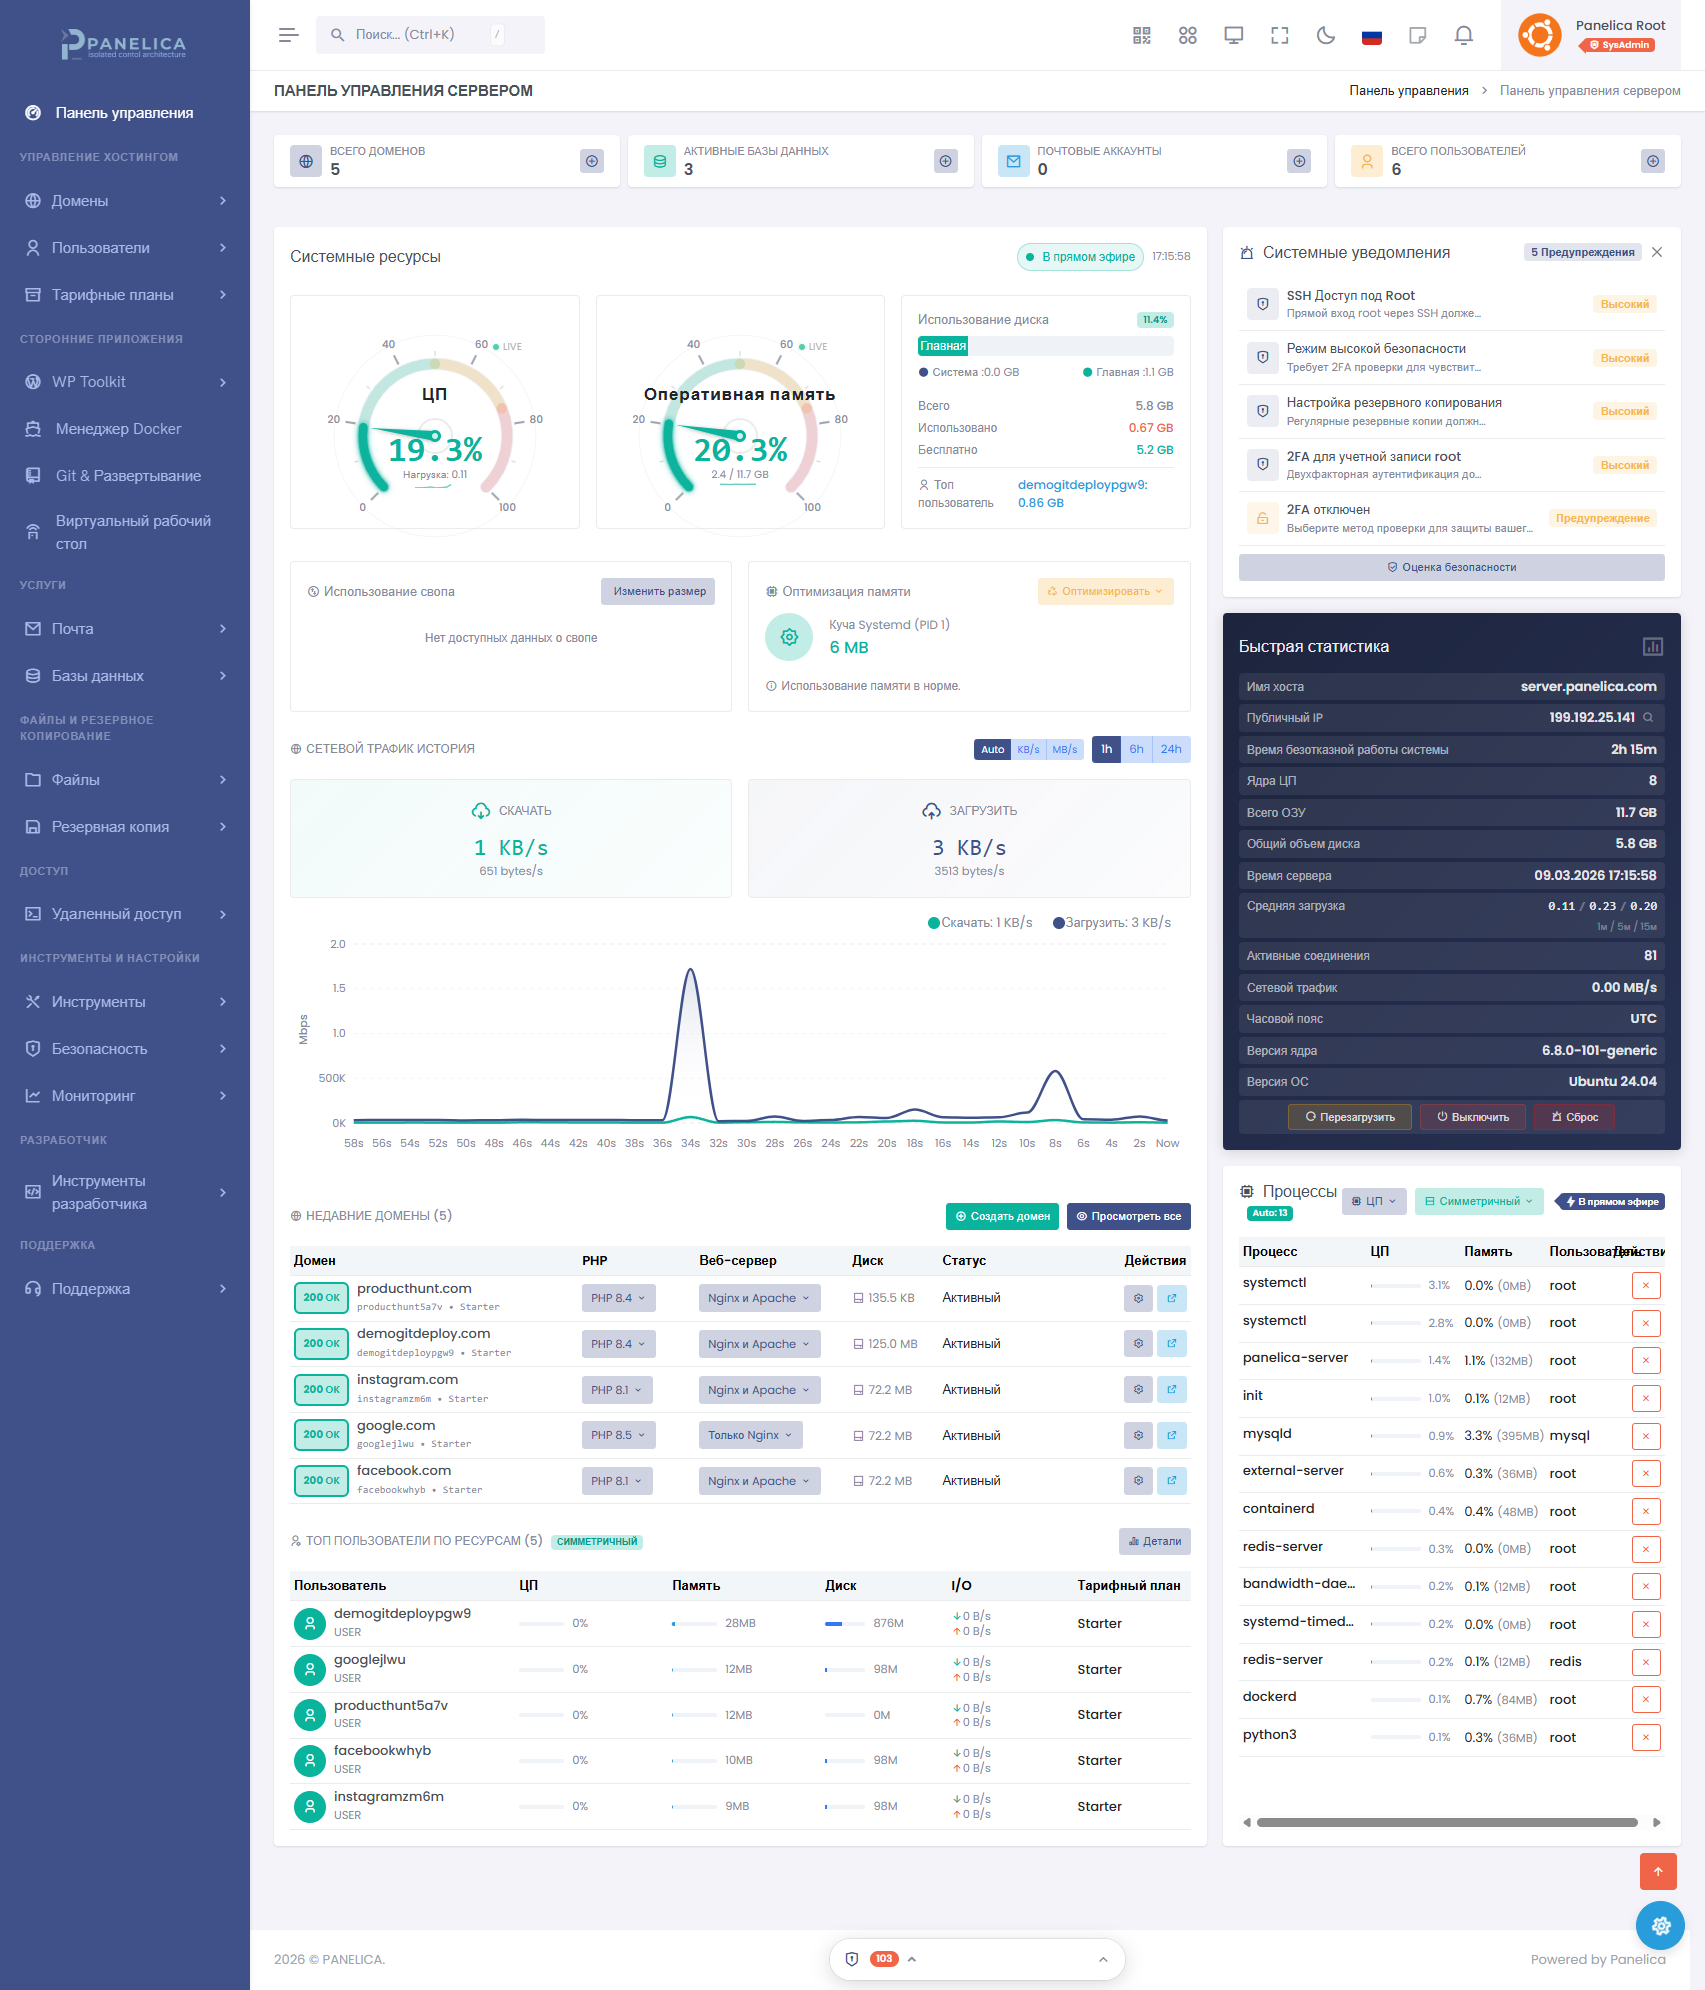This screenshot has width=1705, height=1990.
Task: Enter fullscreen via top bar icon
Action: (1279, 34)
